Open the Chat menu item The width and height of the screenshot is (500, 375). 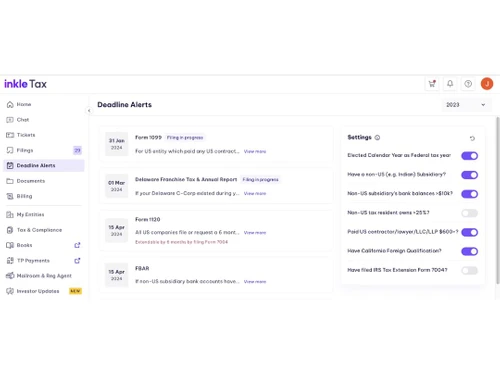[x=43, y=120]
